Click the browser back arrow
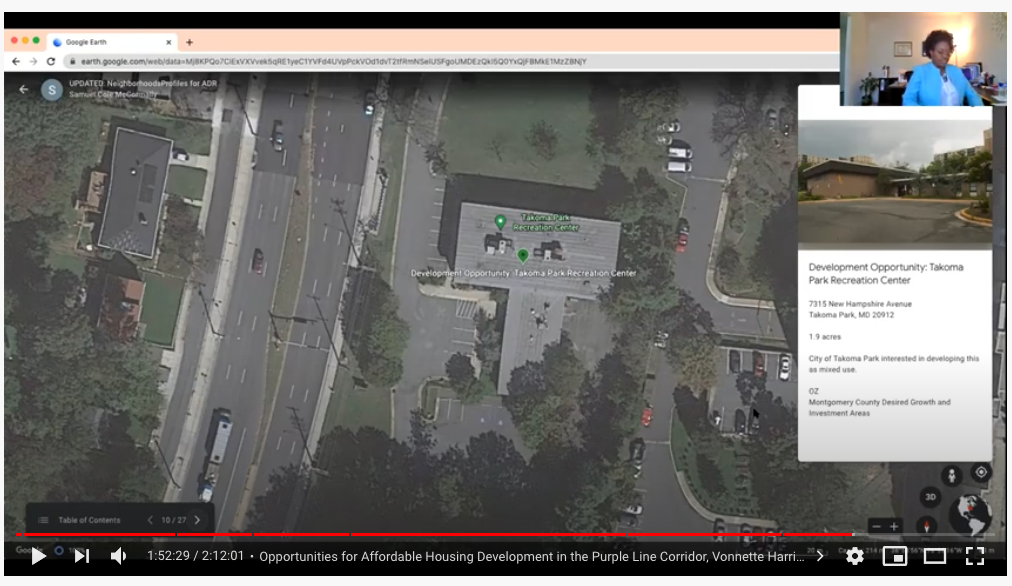1012x586 pixels. coord(16,61)
